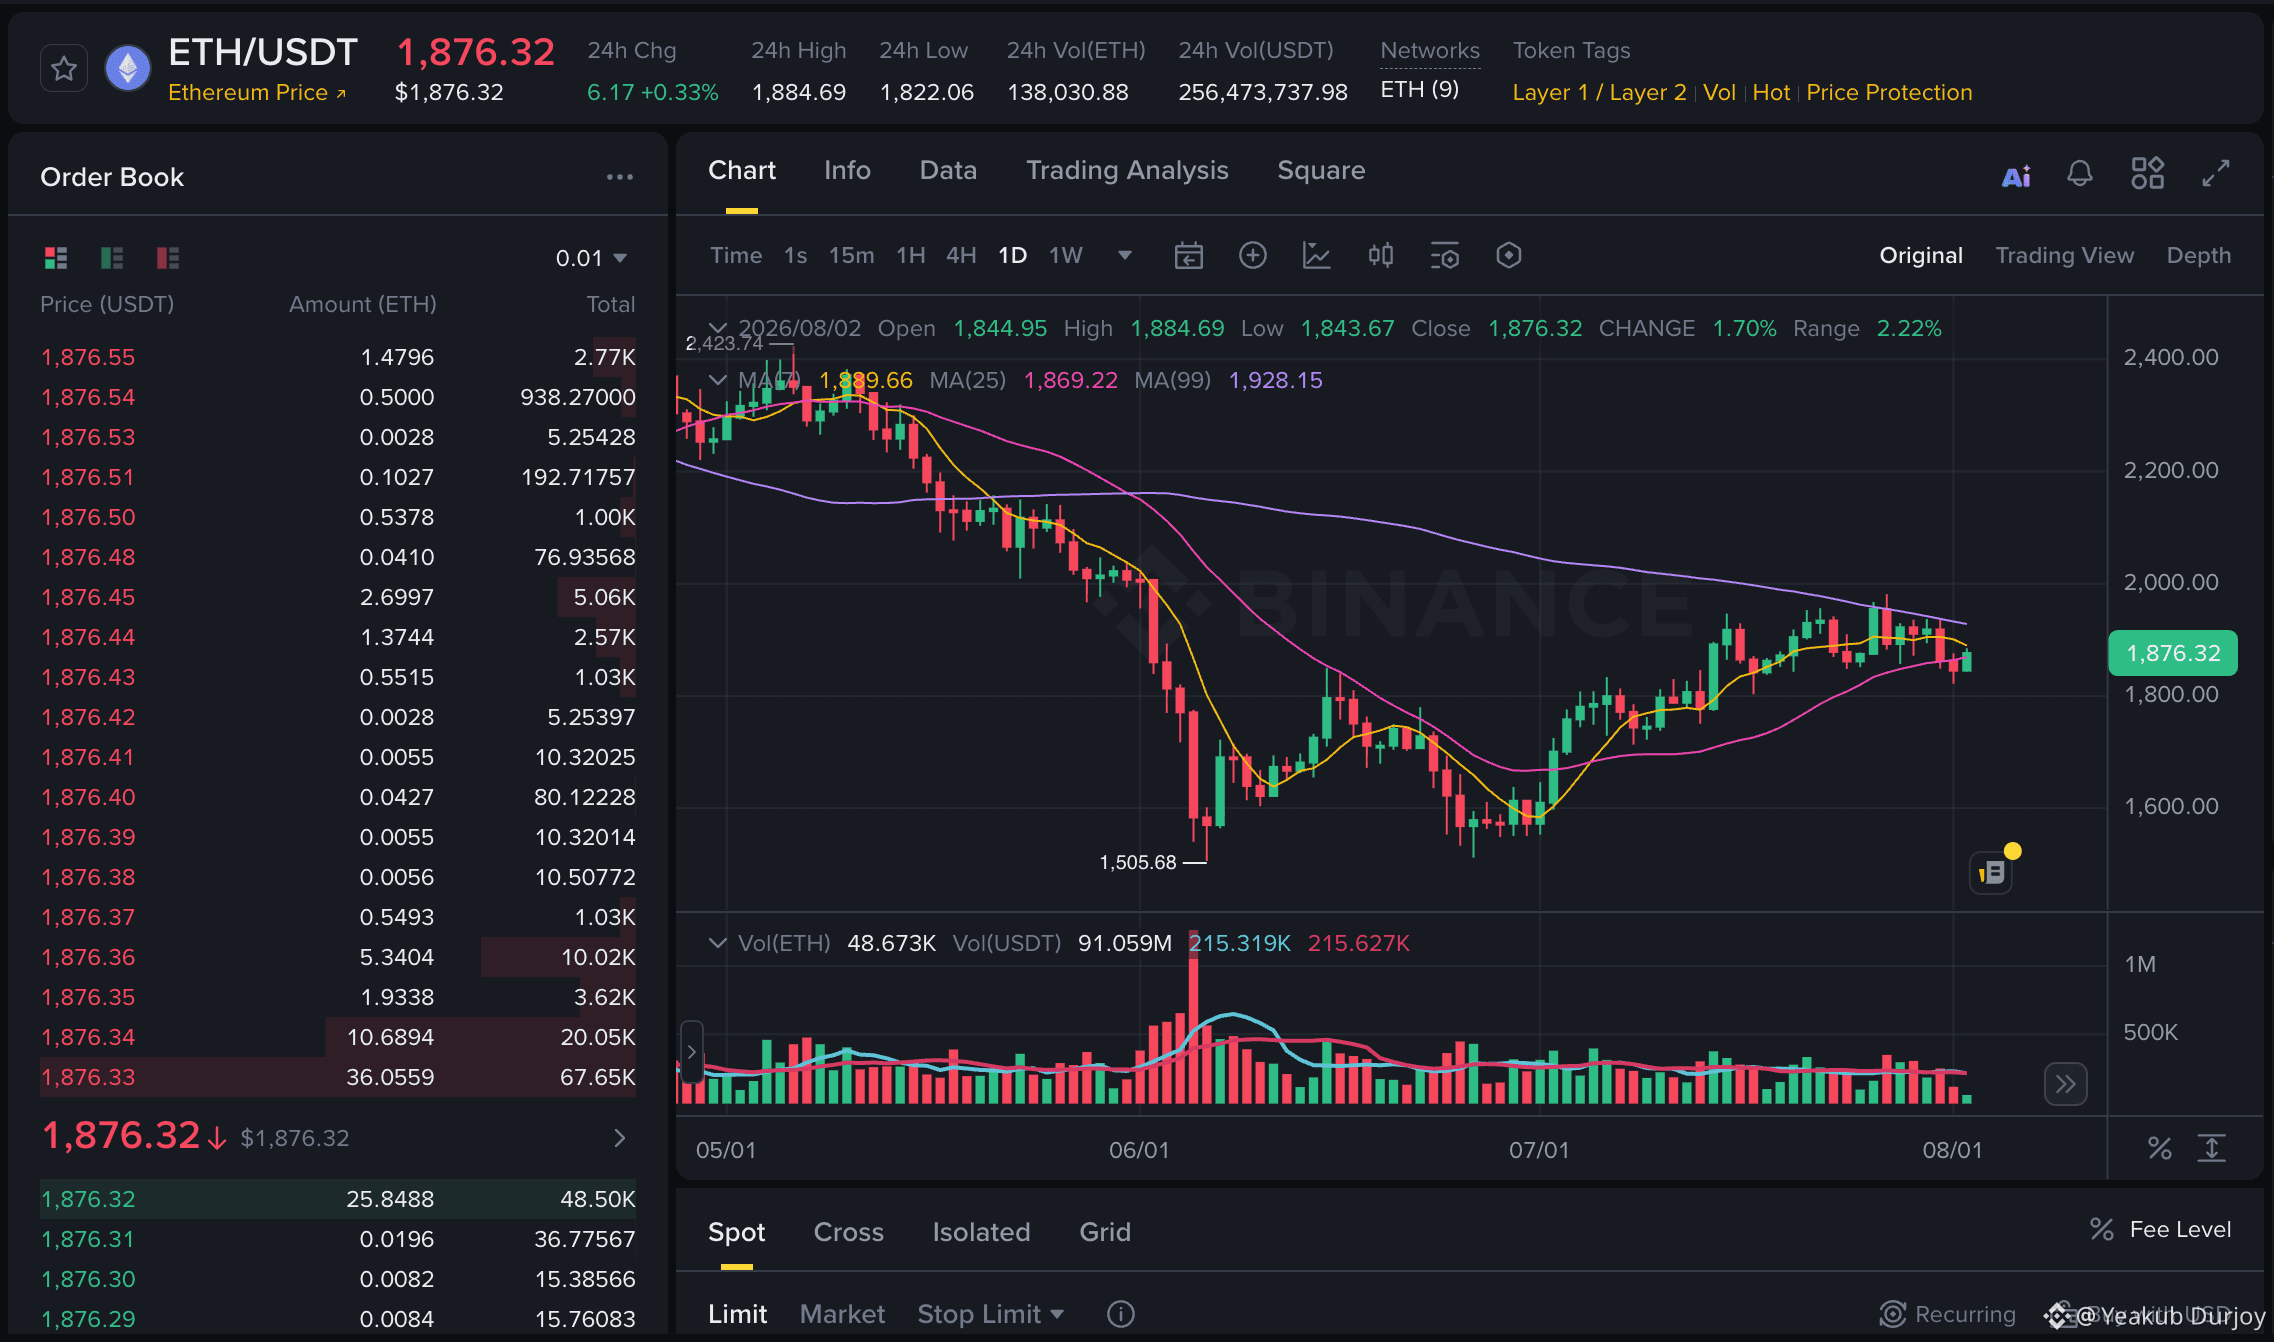This screenshot has width=2274, height=1342.
Task: Open the Square tab
Action: (1321, 171)
